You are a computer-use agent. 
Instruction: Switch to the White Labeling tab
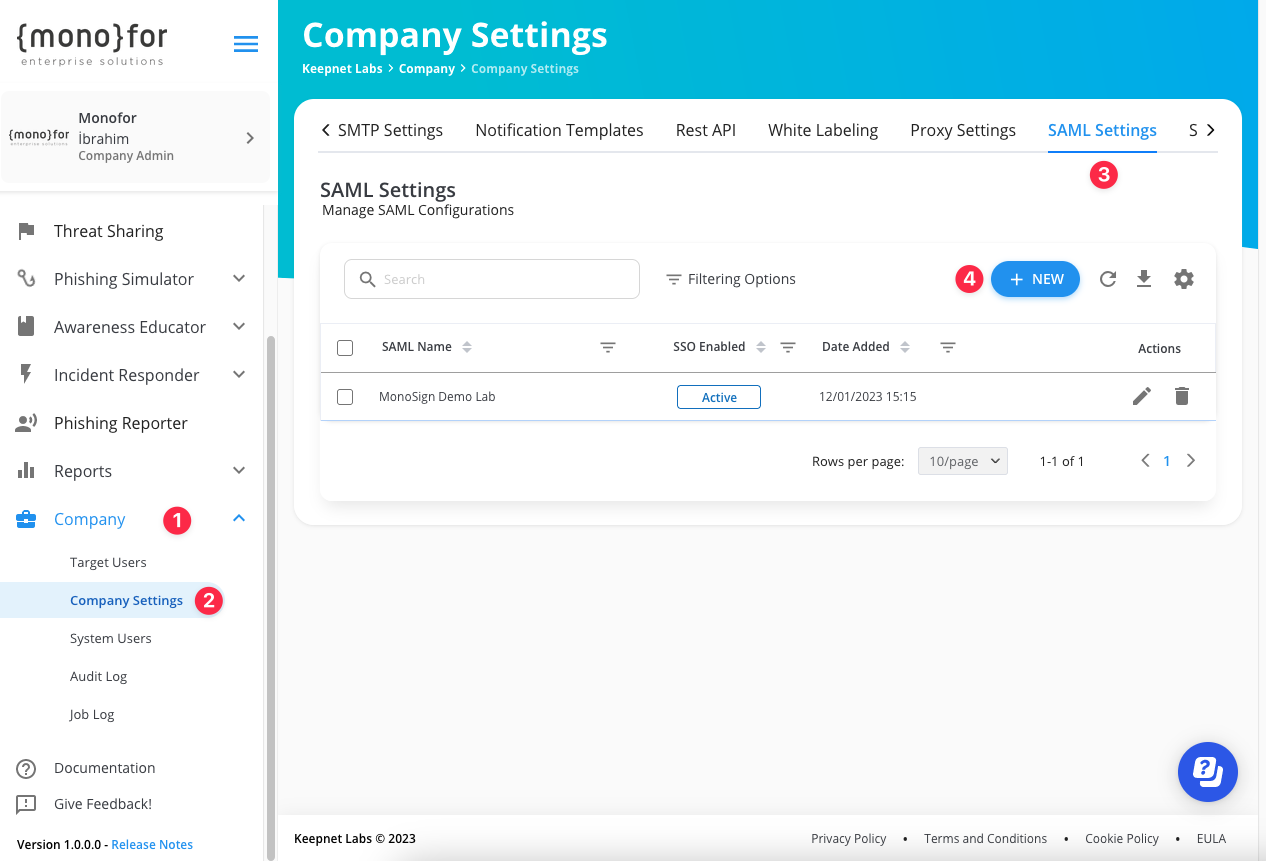pyautogui.click(x=822, y=130)
